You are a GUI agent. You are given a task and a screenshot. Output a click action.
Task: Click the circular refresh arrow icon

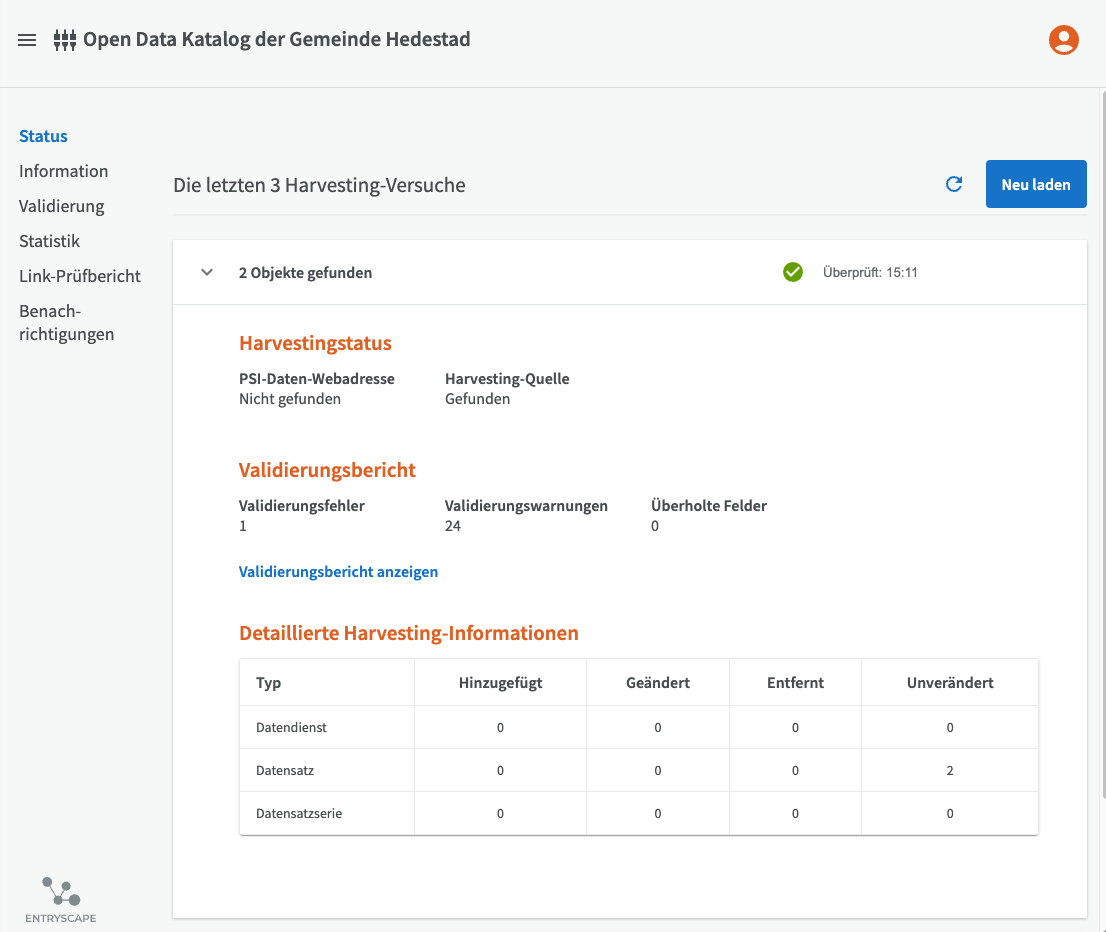[954, 184]
